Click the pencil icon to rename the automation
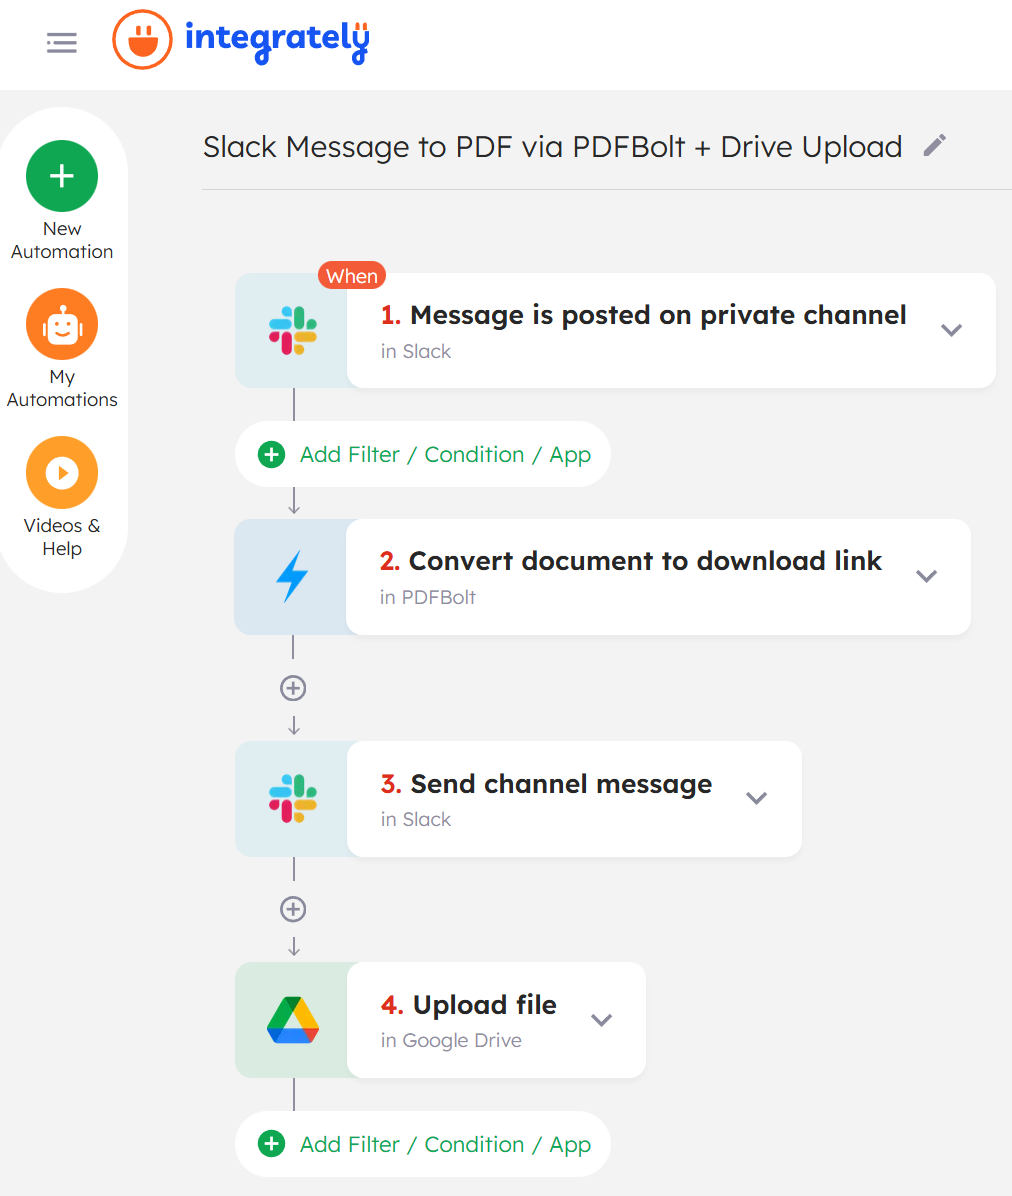The height and width of the screenshot is (1196, 1012). click(x=934, y=145)
